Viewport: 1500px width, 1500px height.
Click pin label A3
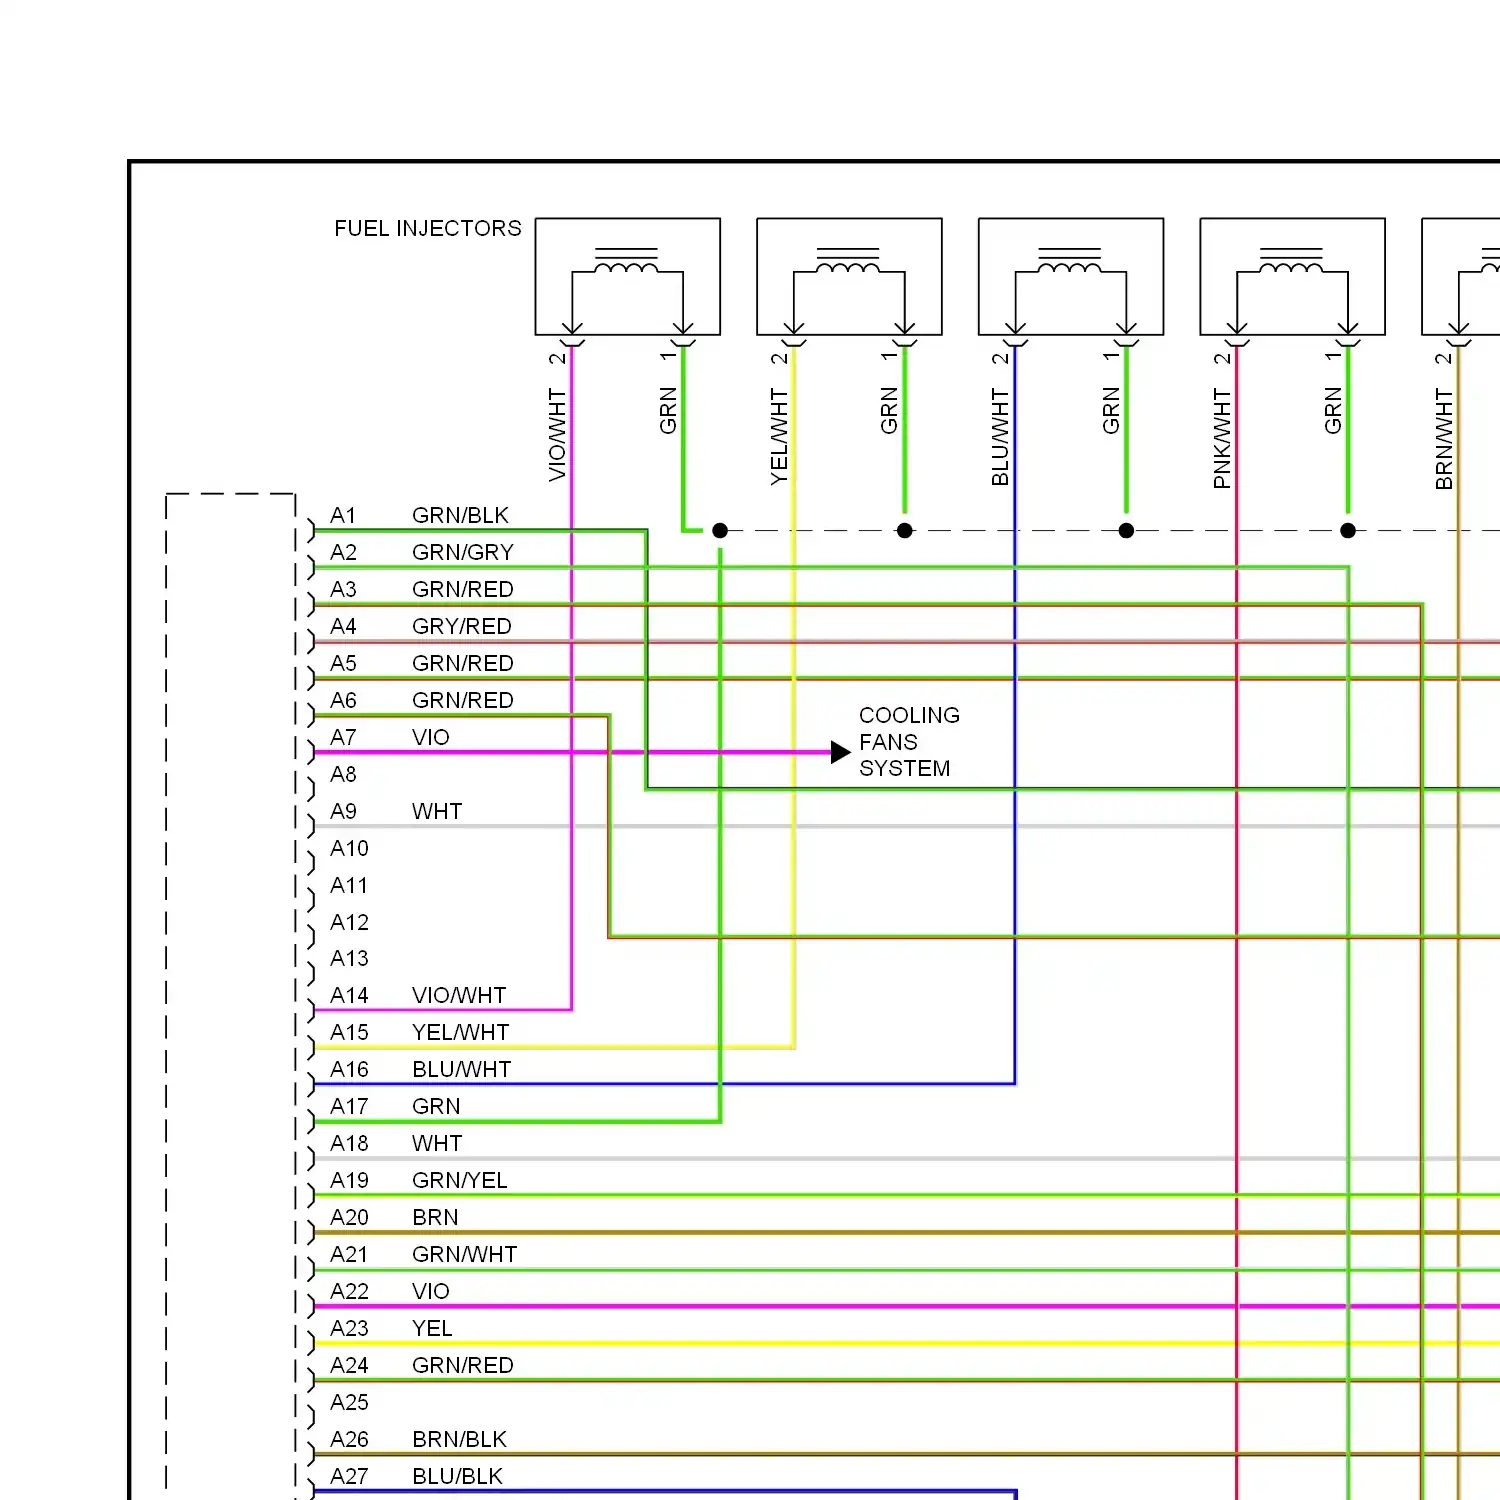tap(343, 590)
